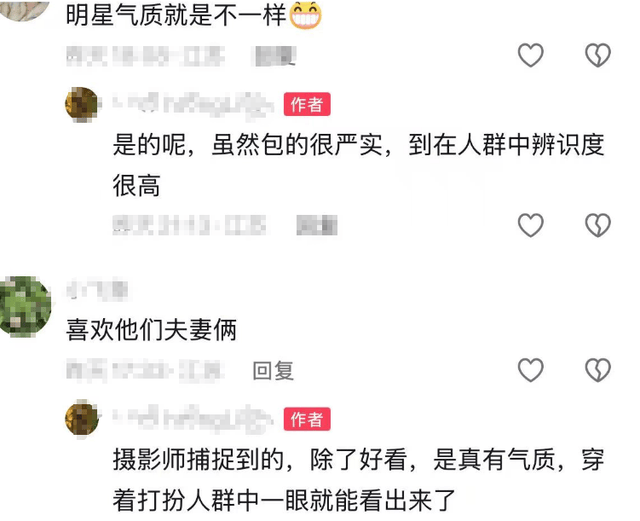Tap blurred reply button under 辨识度很高 reply
The height and width of the screenshot is (521, 640).
click(317, 225)
